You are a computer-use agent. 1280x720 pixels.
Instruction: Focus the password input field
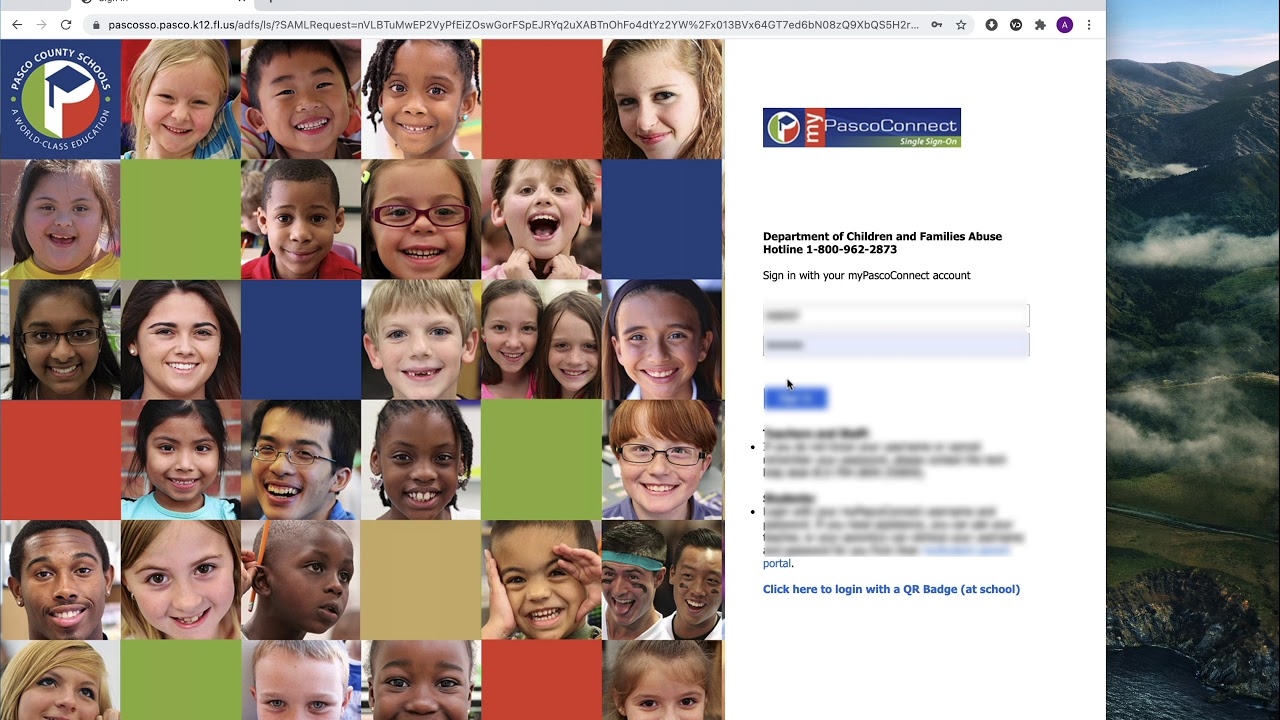(x=895, y=345)
